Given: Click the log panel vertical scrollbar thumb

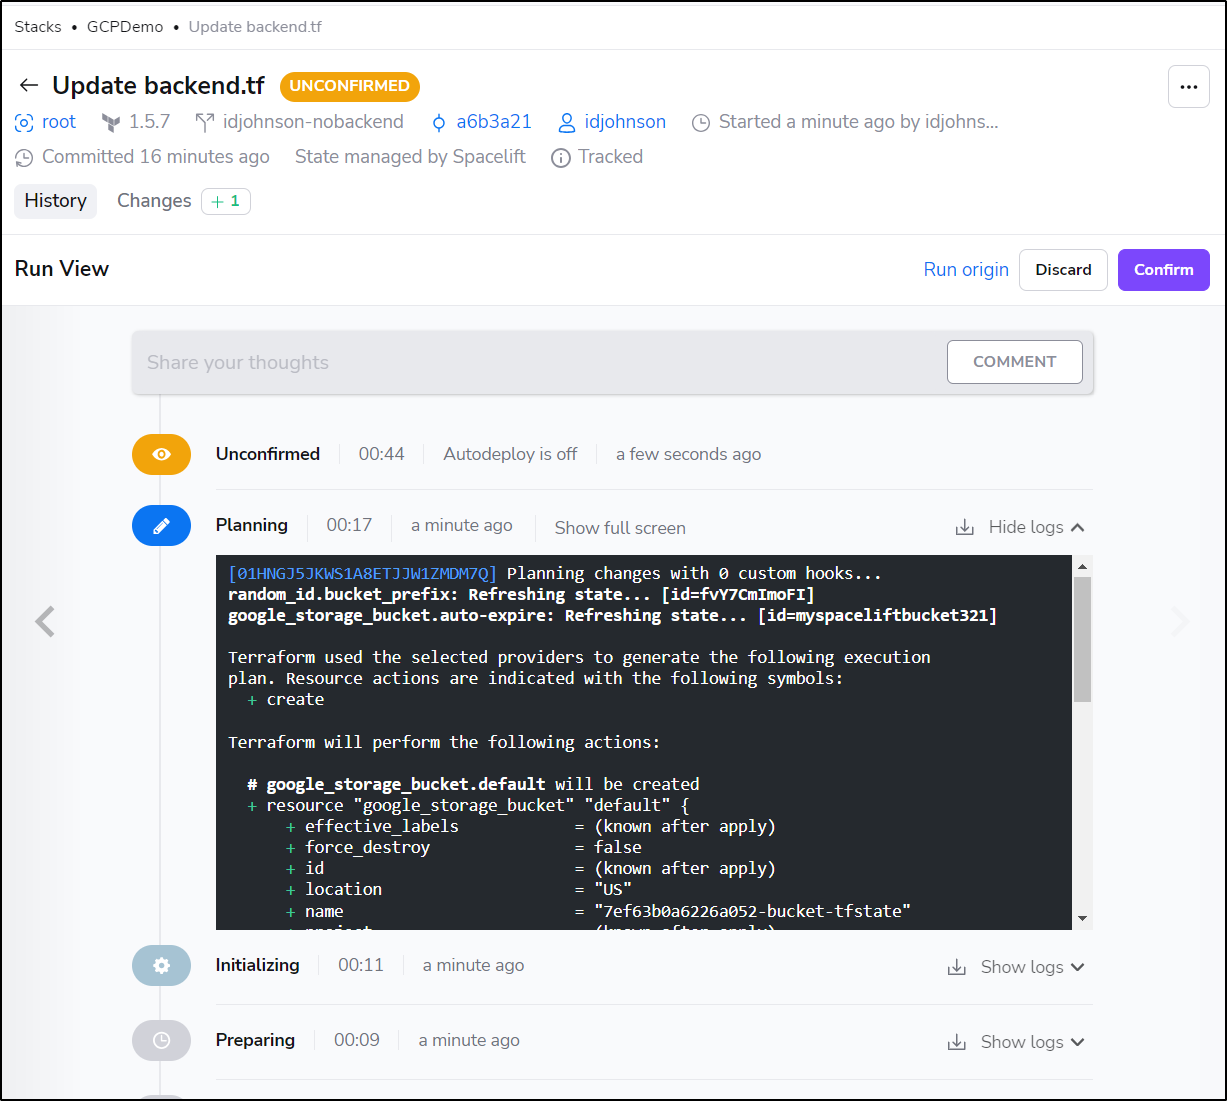Looking at the screenshot, I should (x=1082, y=639).
